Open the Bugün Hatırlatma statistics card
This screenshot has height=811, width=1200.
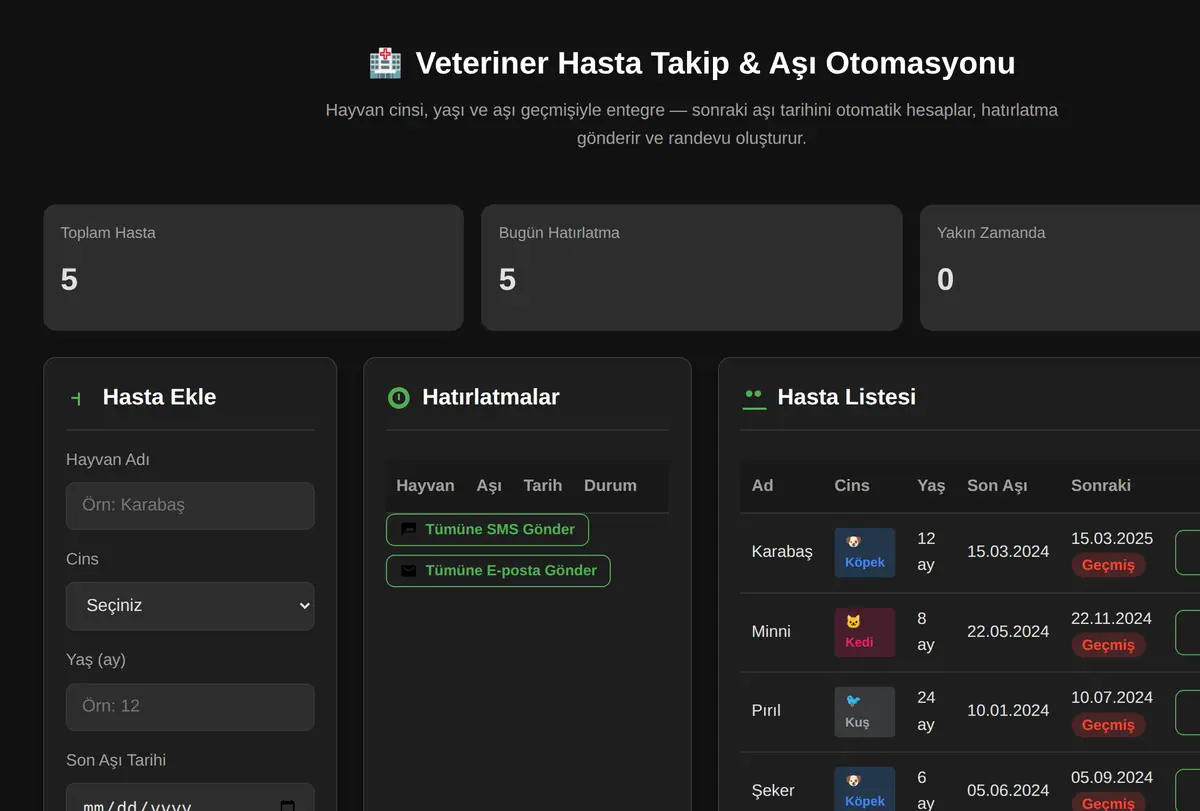[x=692, y=268]
